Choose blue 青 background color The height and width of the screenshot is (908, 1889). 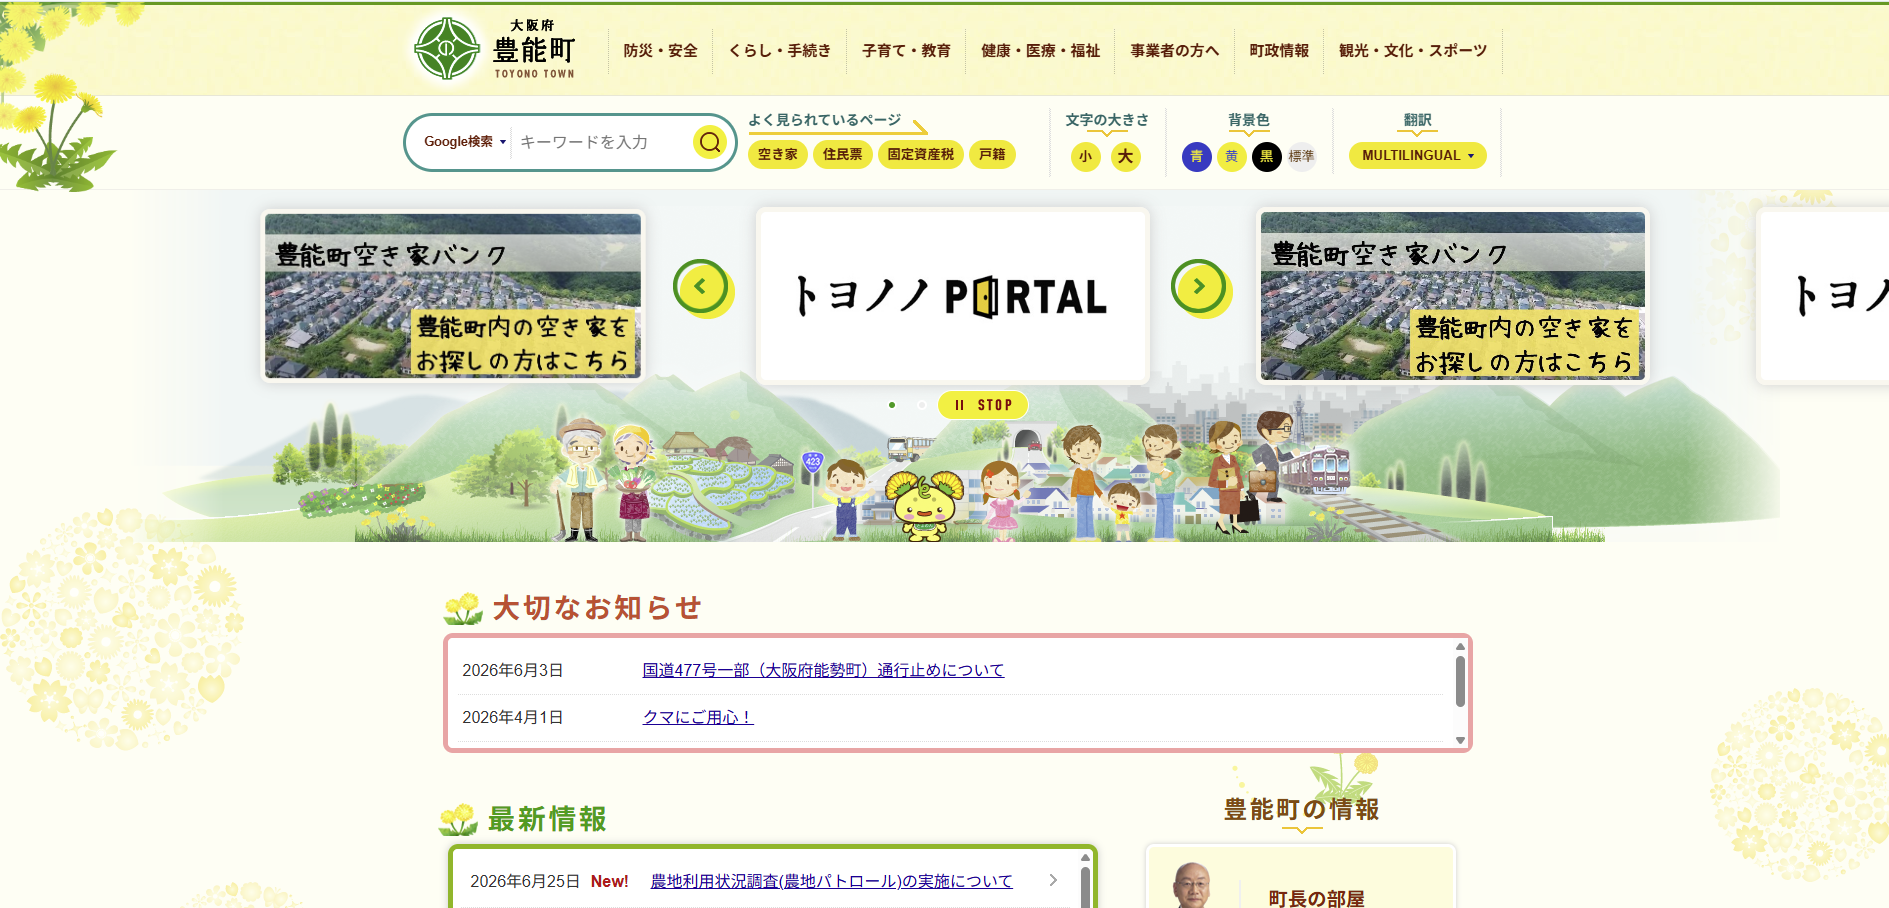tap(1197, 156)
